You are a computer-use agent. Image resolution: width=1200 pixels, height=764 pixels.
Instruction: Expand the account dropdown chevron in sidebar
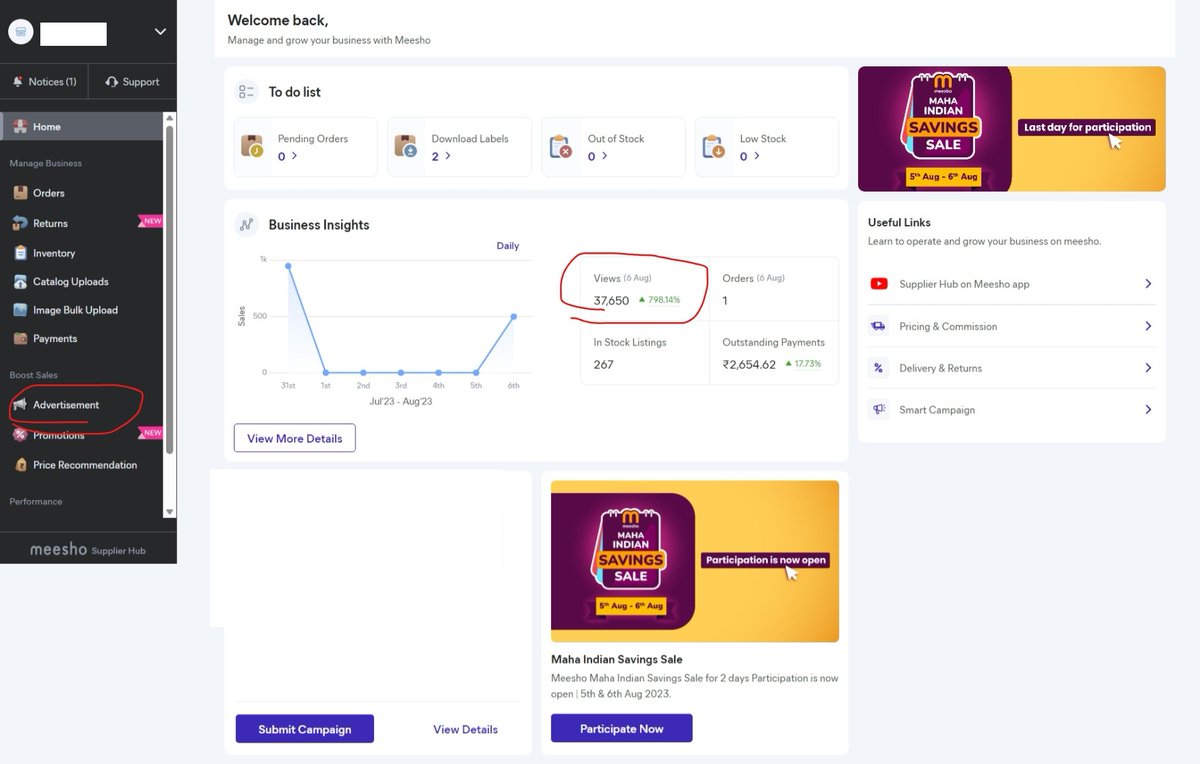coord(160,32)
